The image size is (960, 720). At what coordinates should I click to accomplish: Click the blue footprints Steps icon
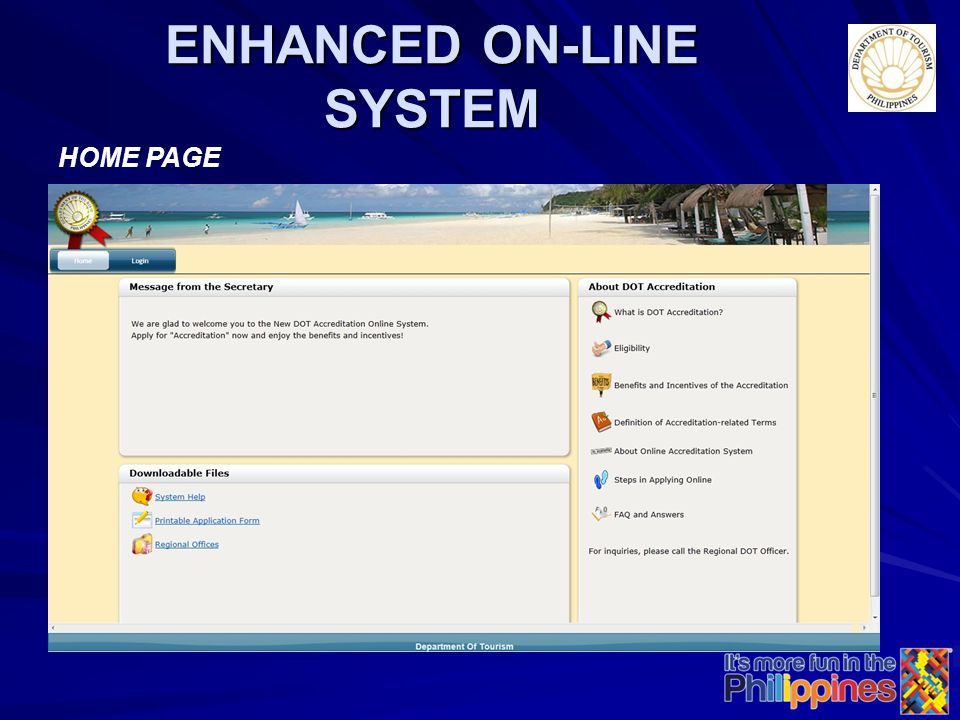[601, 479]
